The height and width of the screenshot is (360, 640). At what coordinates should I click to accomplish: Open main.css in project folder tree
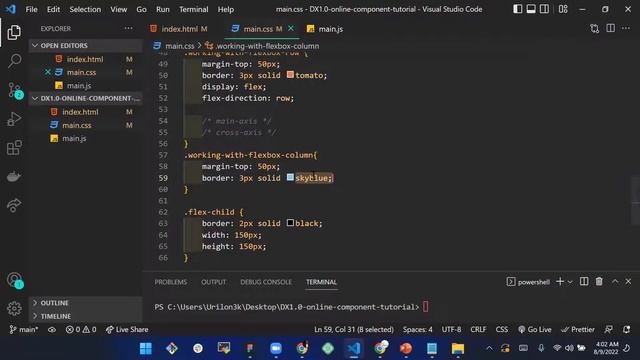tap(86, 125)
